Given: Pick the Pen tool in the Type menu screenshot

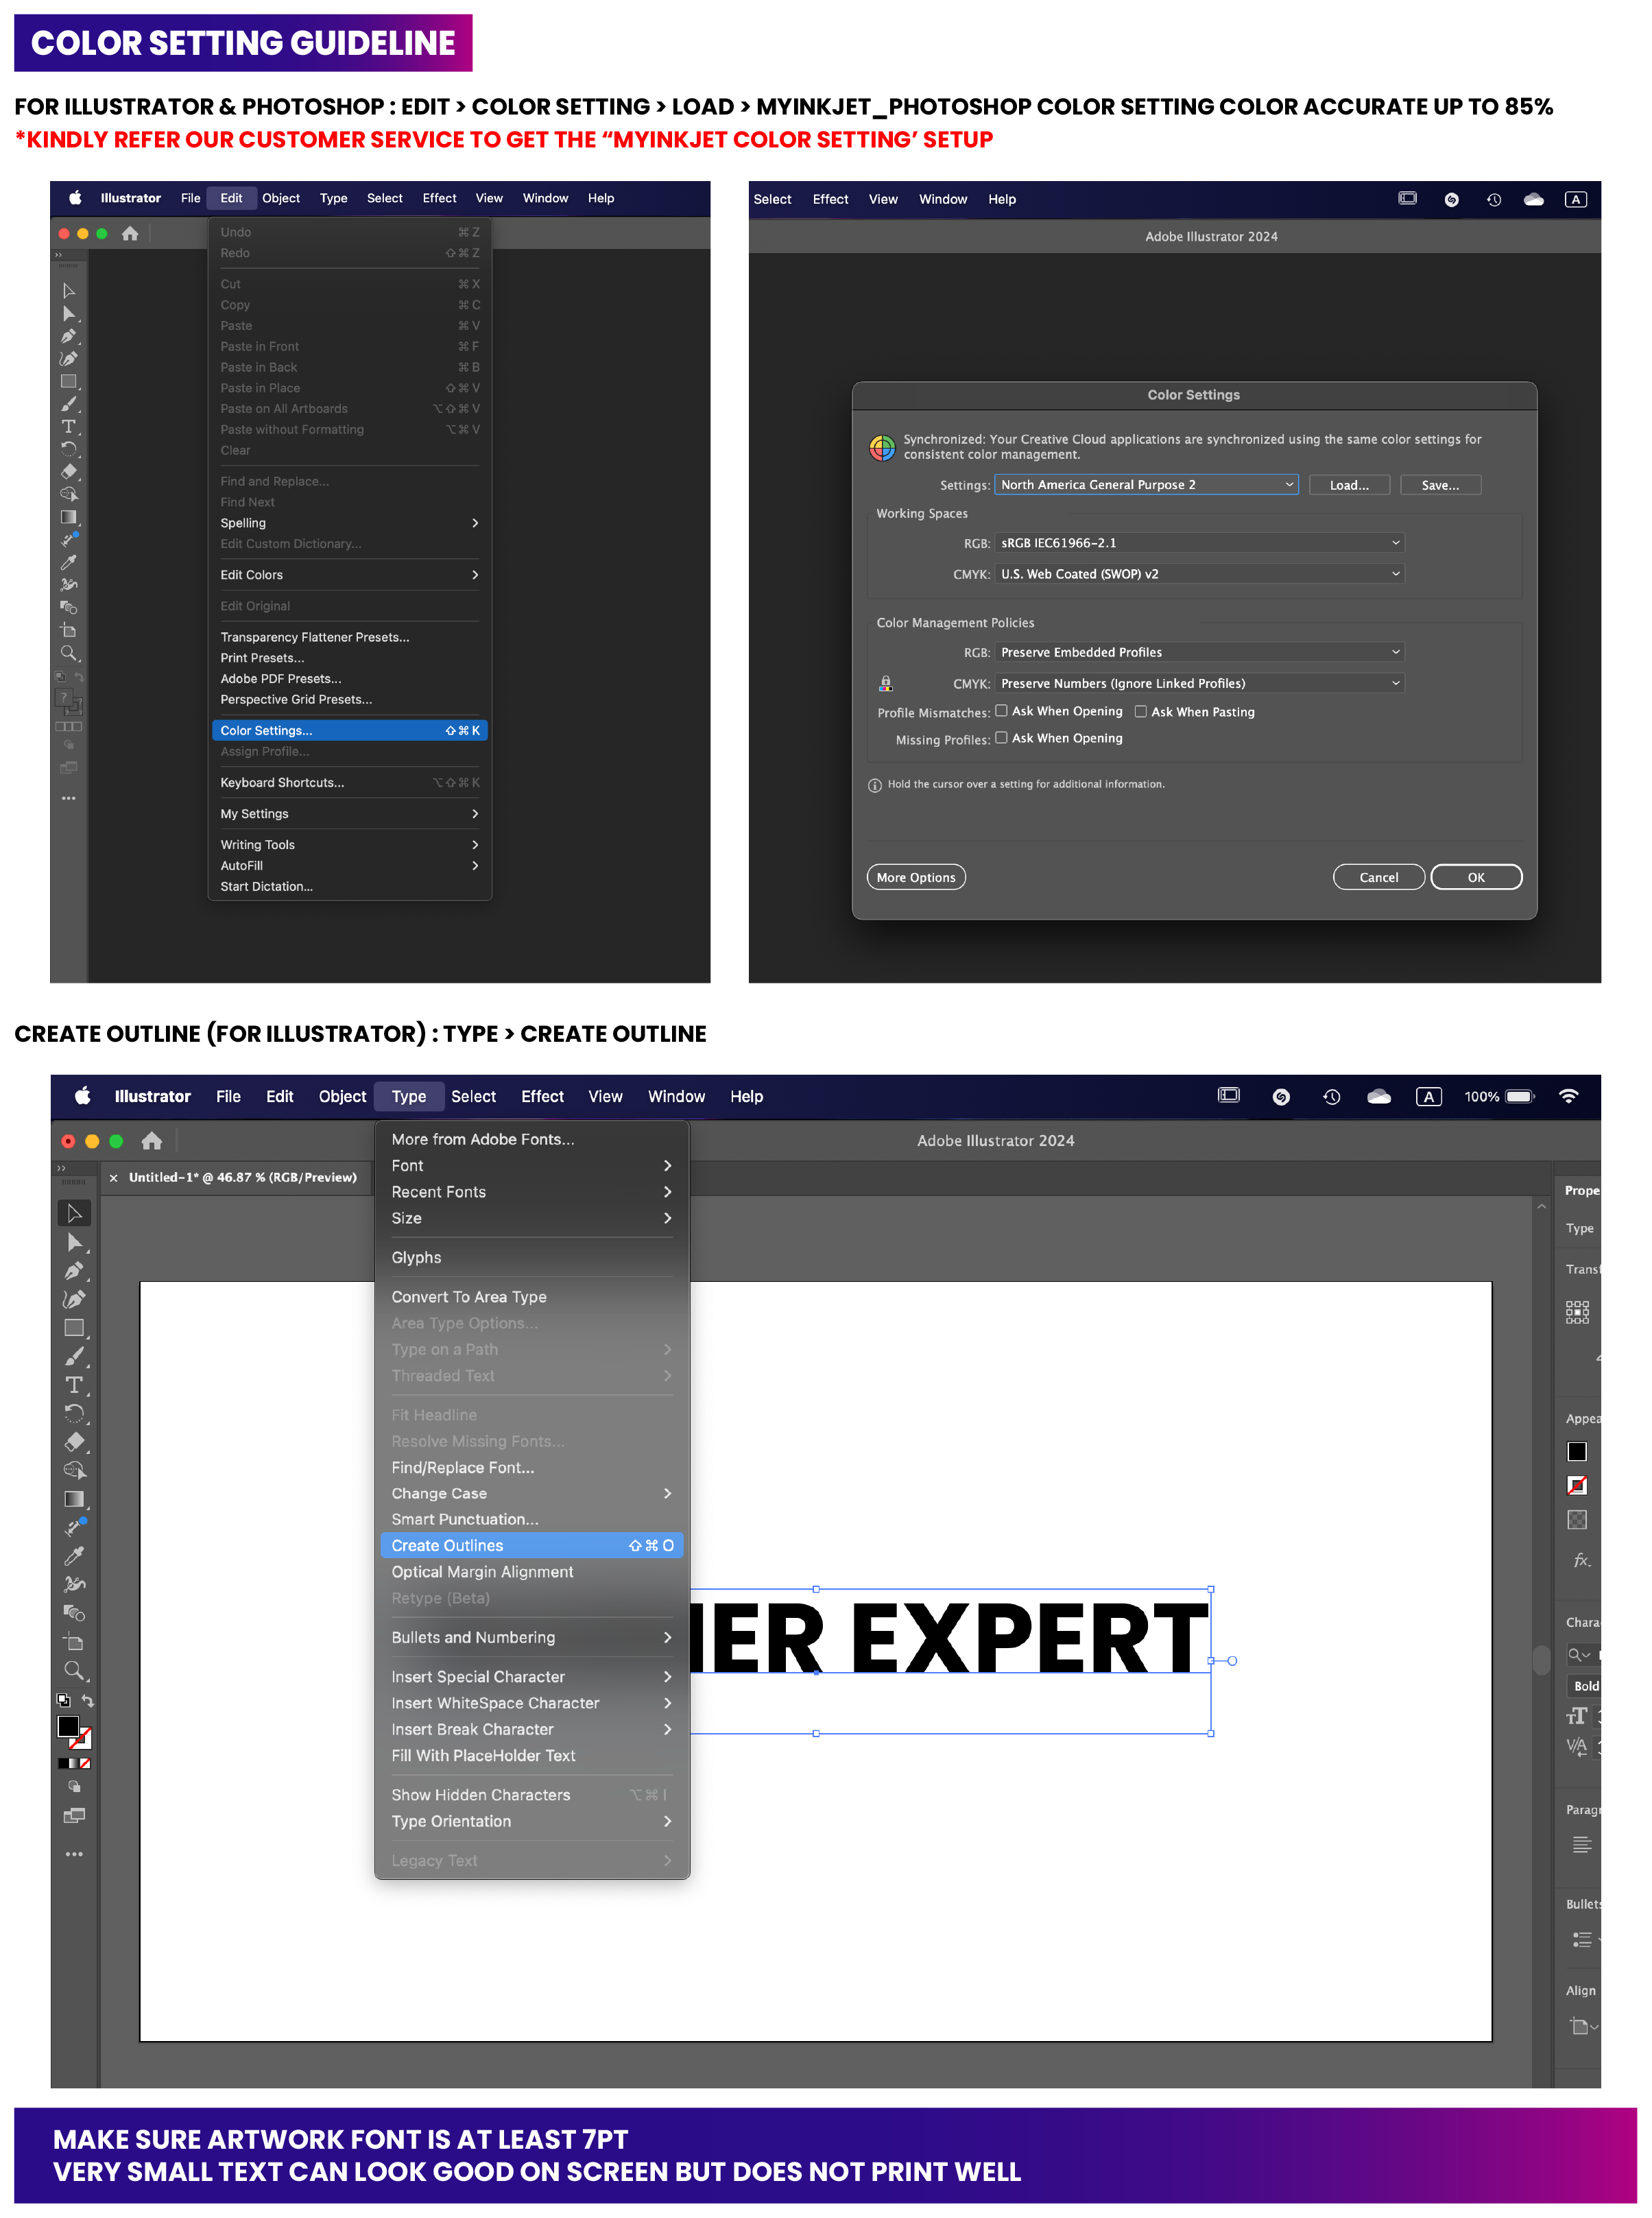Looking at the screenshot, I should pos(74,1270).
